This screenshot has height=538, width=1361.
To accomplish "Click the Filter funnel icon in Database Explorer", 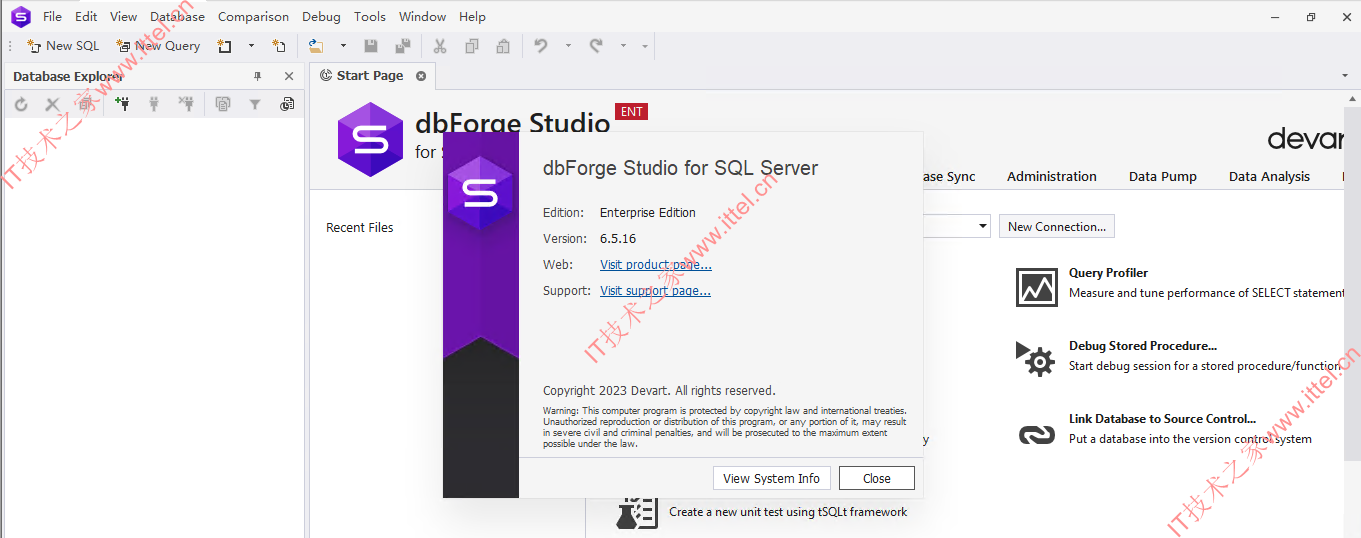I will [255, 104].
